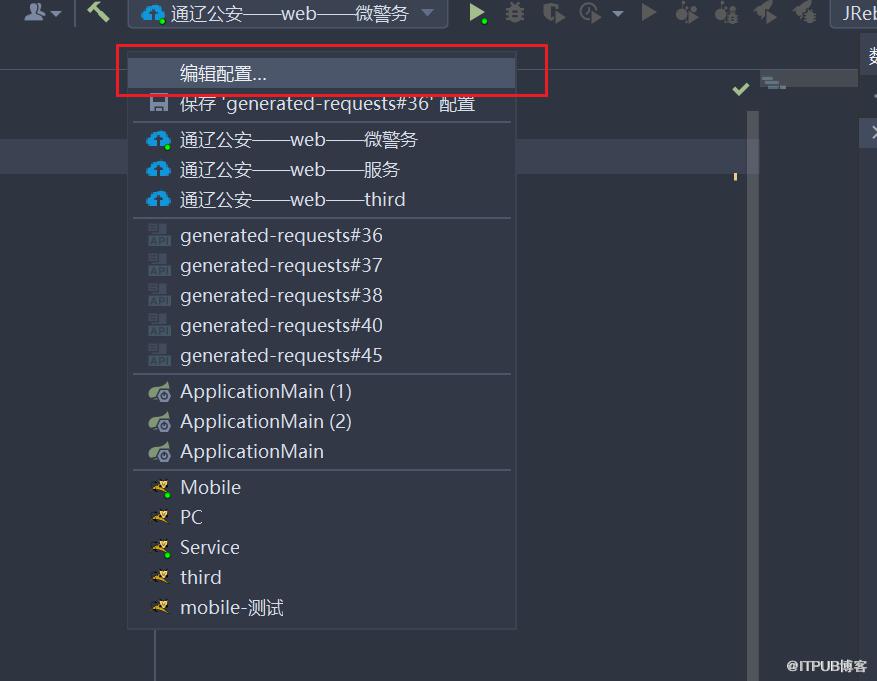Click API icon beside generated-requests#45

[x=159, y=356]
